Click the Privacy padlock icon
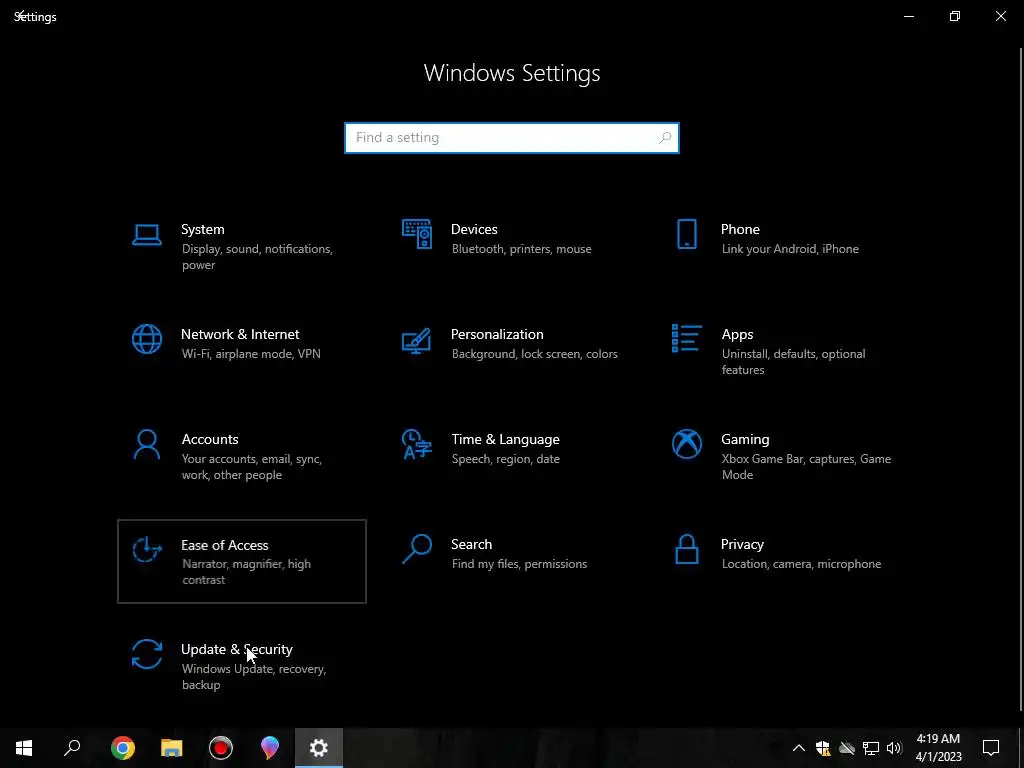This screenshot has height=768, width=1024. tap(686, 549)
